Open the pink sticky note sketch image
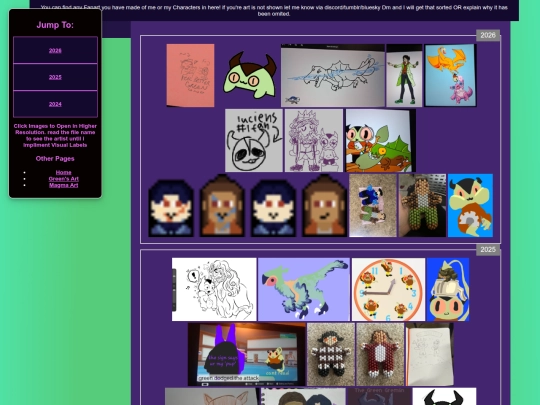 pos(190,75)
